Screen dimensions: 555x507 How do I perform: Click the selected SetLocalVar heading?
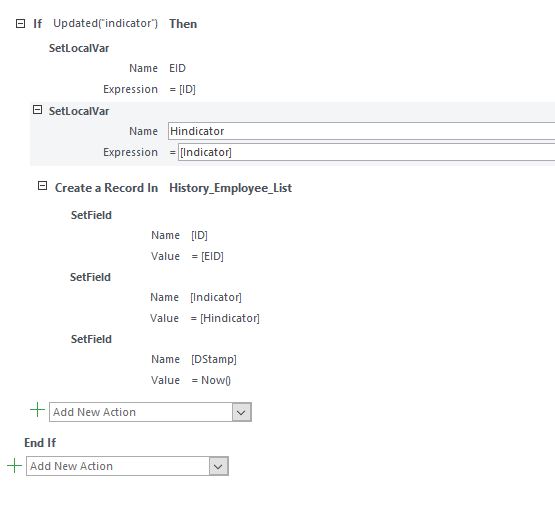pyautogui.click(x=79, y=111)
